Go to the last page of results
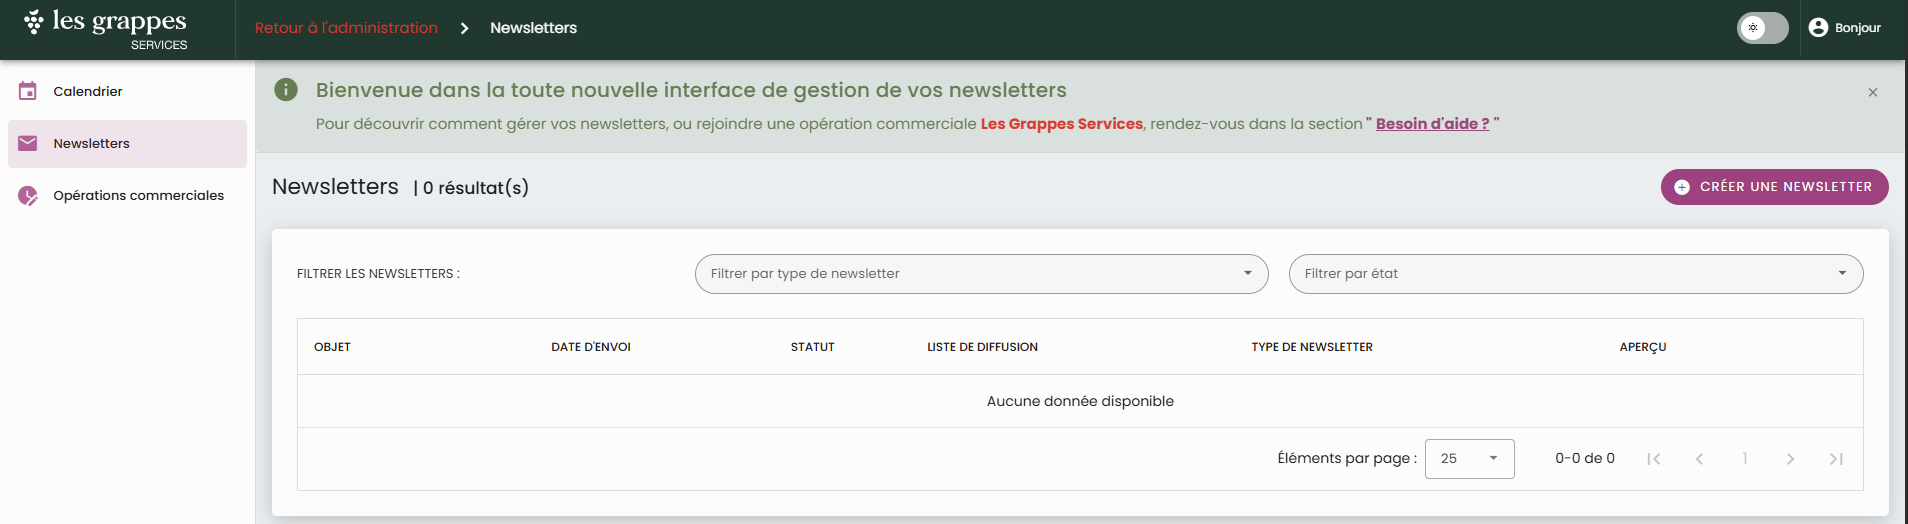 pyautogui.click(x=1836, y=459)
